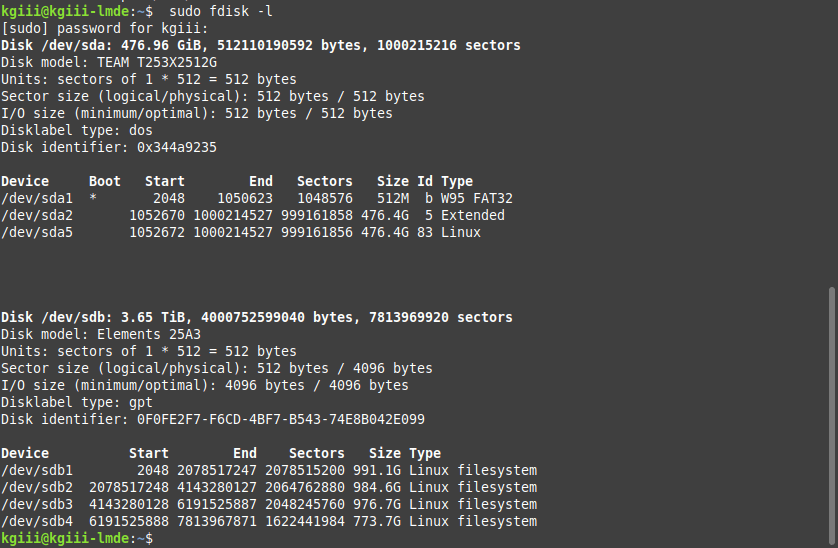This screenshot has width=838, height=548.
Task: Click the final command prompt line at bottom
Action: pos(77,538)
